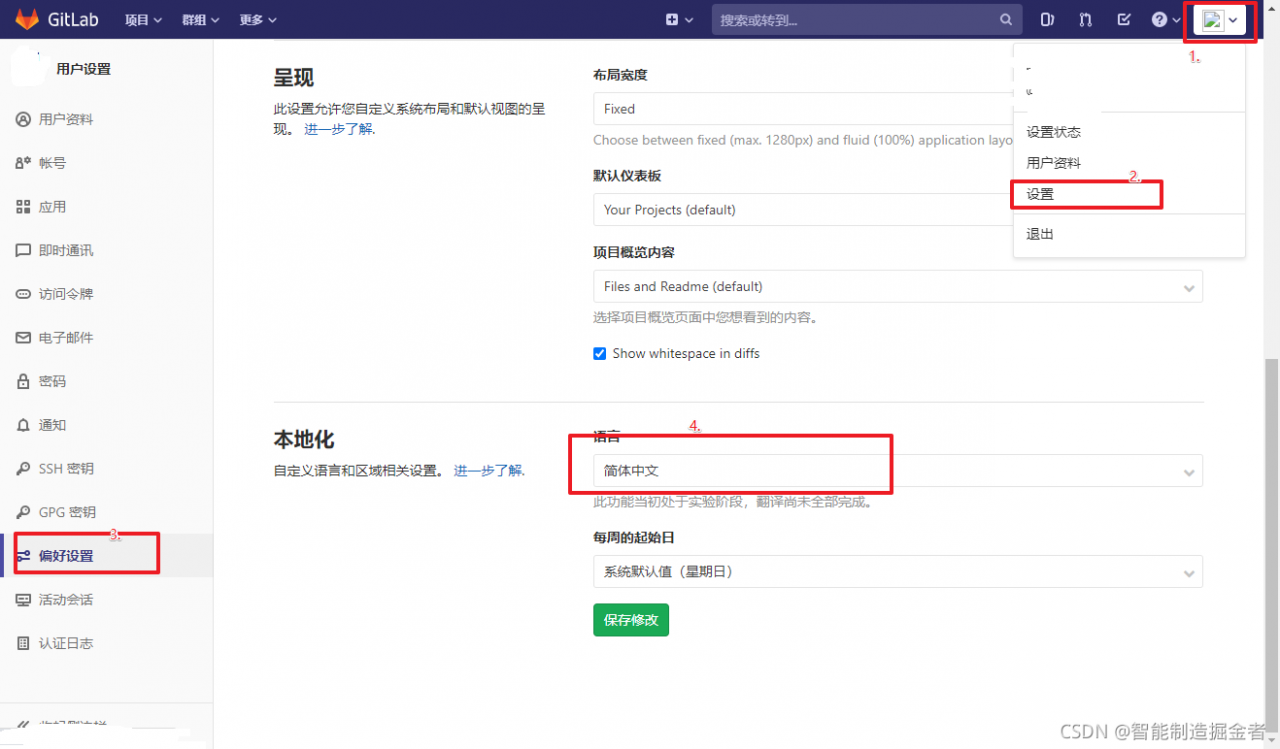The width and height of the screenshot is (1280, 749).
Task: Open SSH 密钥 in the sidebar
Action: pos(106,469)
